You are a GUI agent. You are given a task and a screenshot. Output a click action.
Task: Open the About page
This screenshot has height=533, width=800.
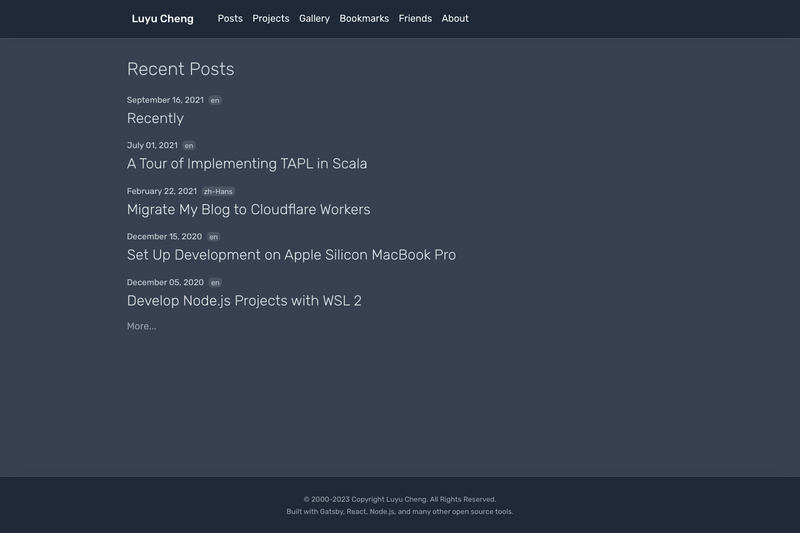(x=455, y=18)
